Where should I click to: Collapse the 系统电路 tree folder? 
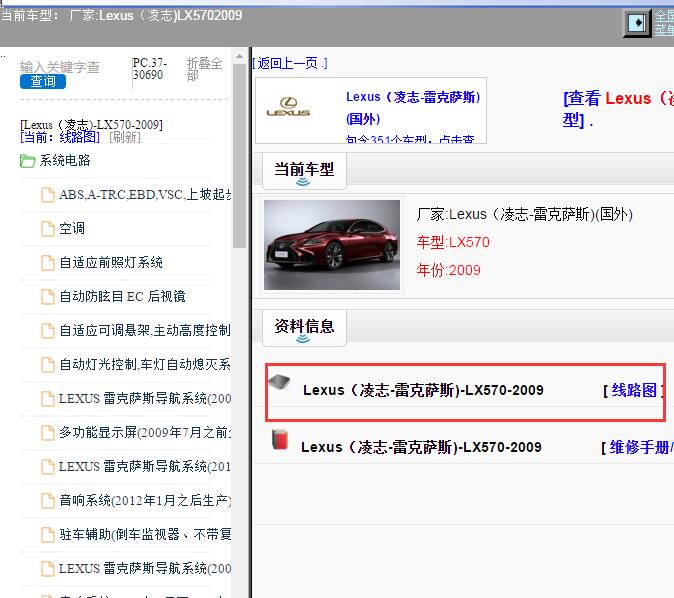pyautogui.click(x=65, y=160)
